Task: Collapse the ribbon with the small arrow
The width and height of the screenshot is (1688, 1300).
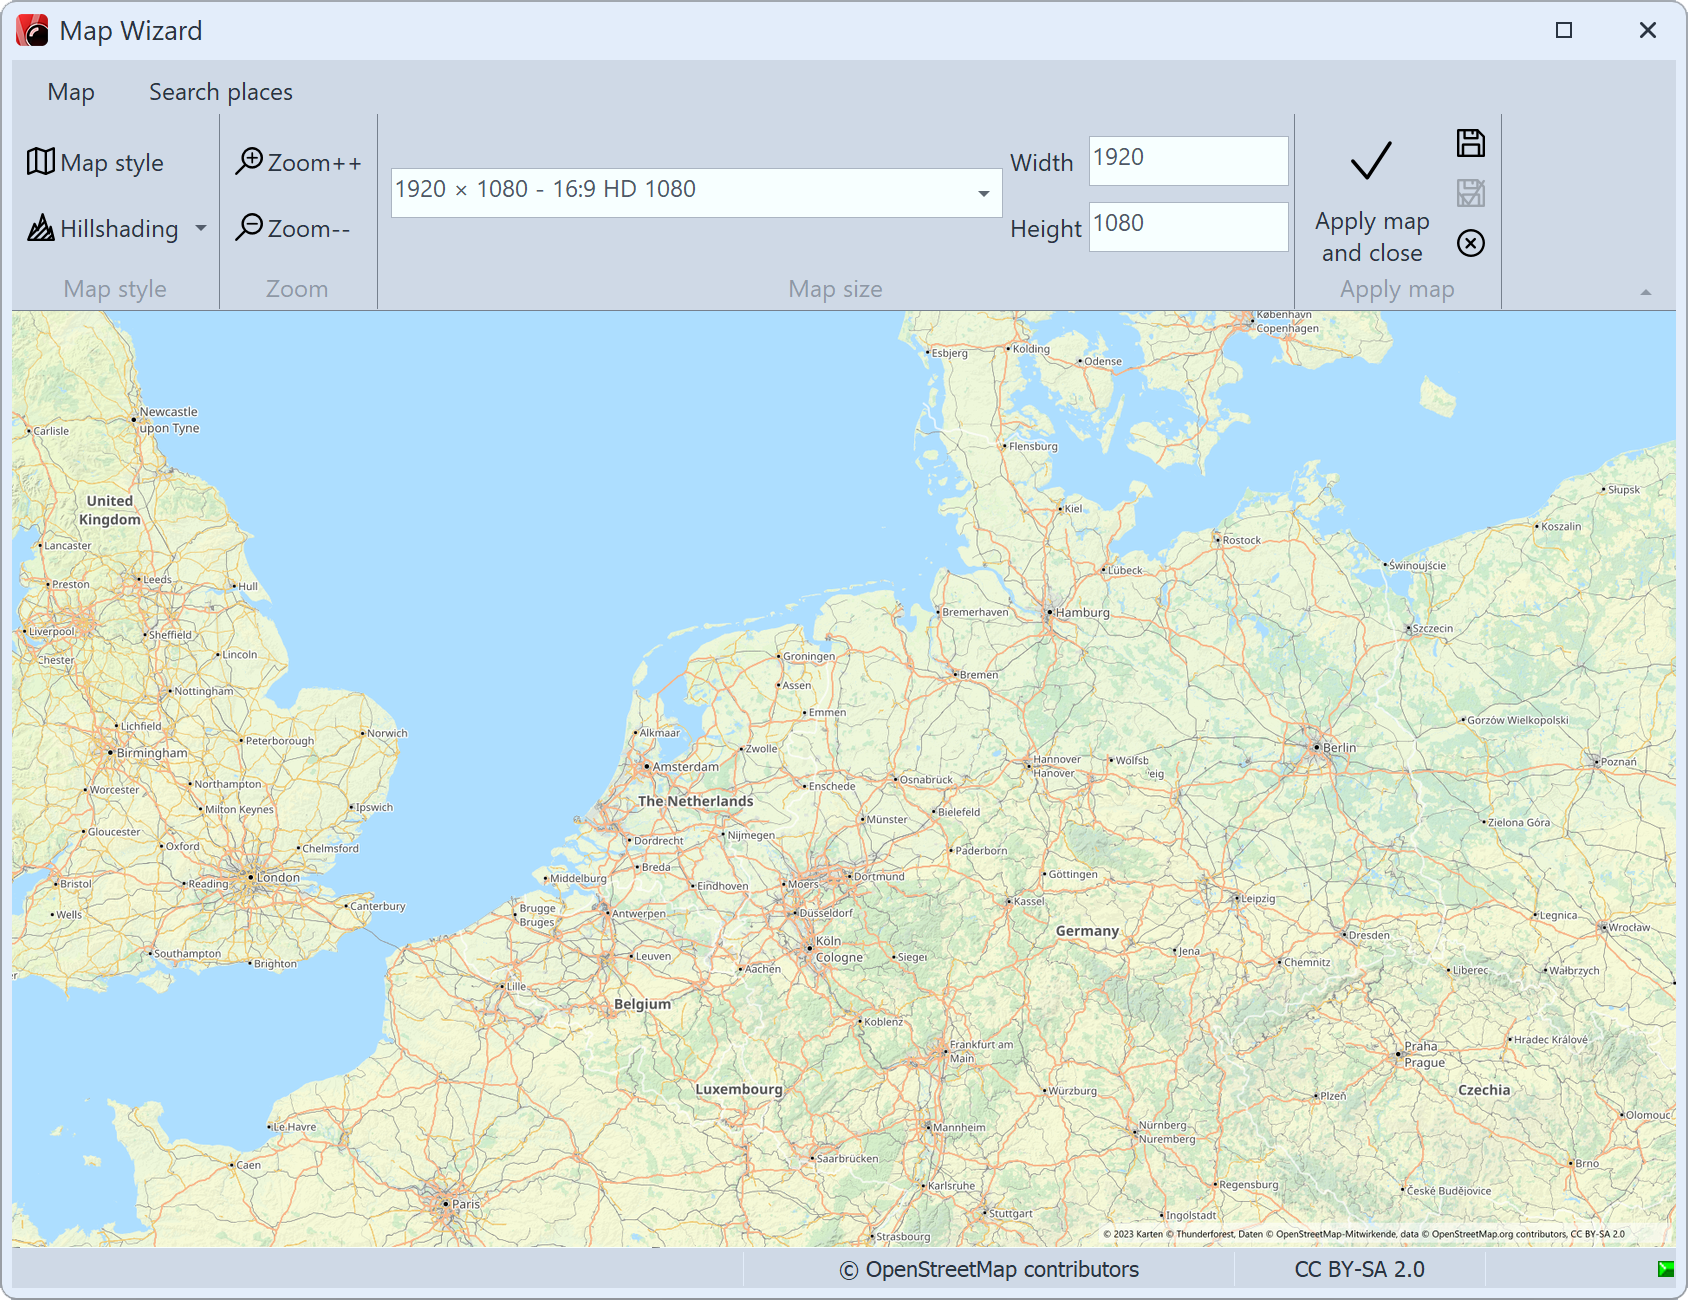Action: click(x=1644, y=292)
